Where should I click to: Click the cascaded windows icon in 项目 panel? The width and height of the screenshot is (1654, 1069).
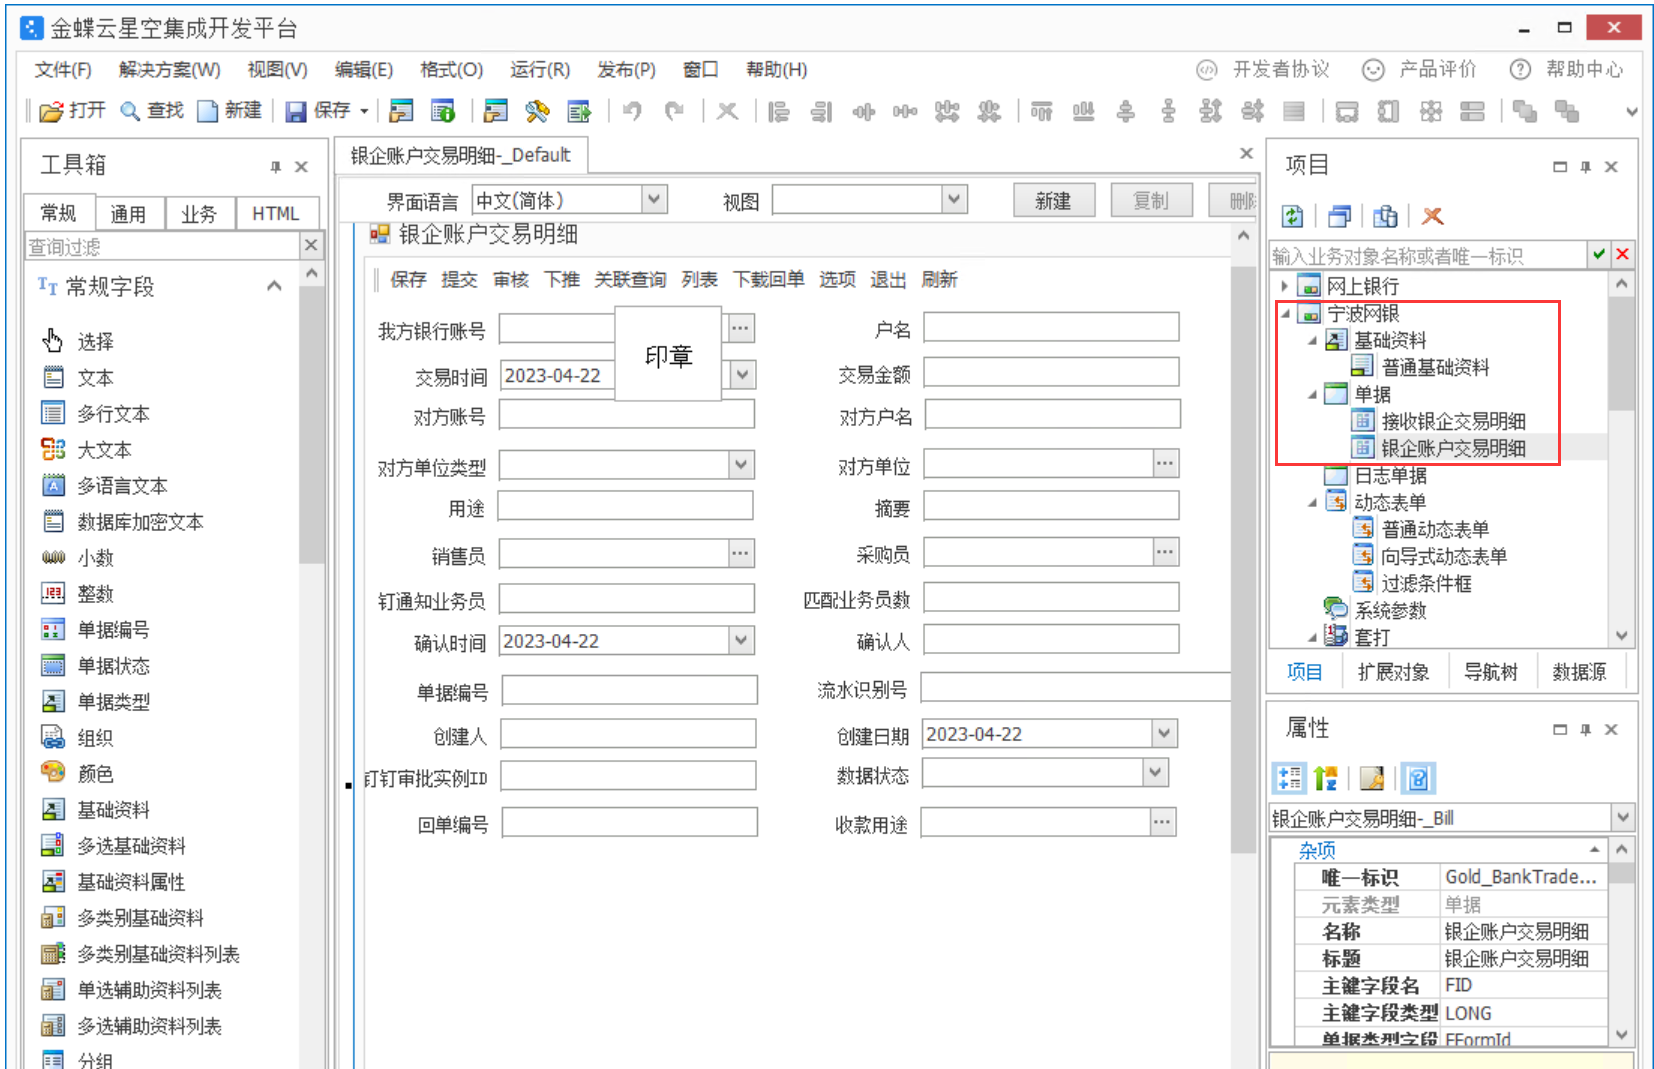click(1339, 216)
